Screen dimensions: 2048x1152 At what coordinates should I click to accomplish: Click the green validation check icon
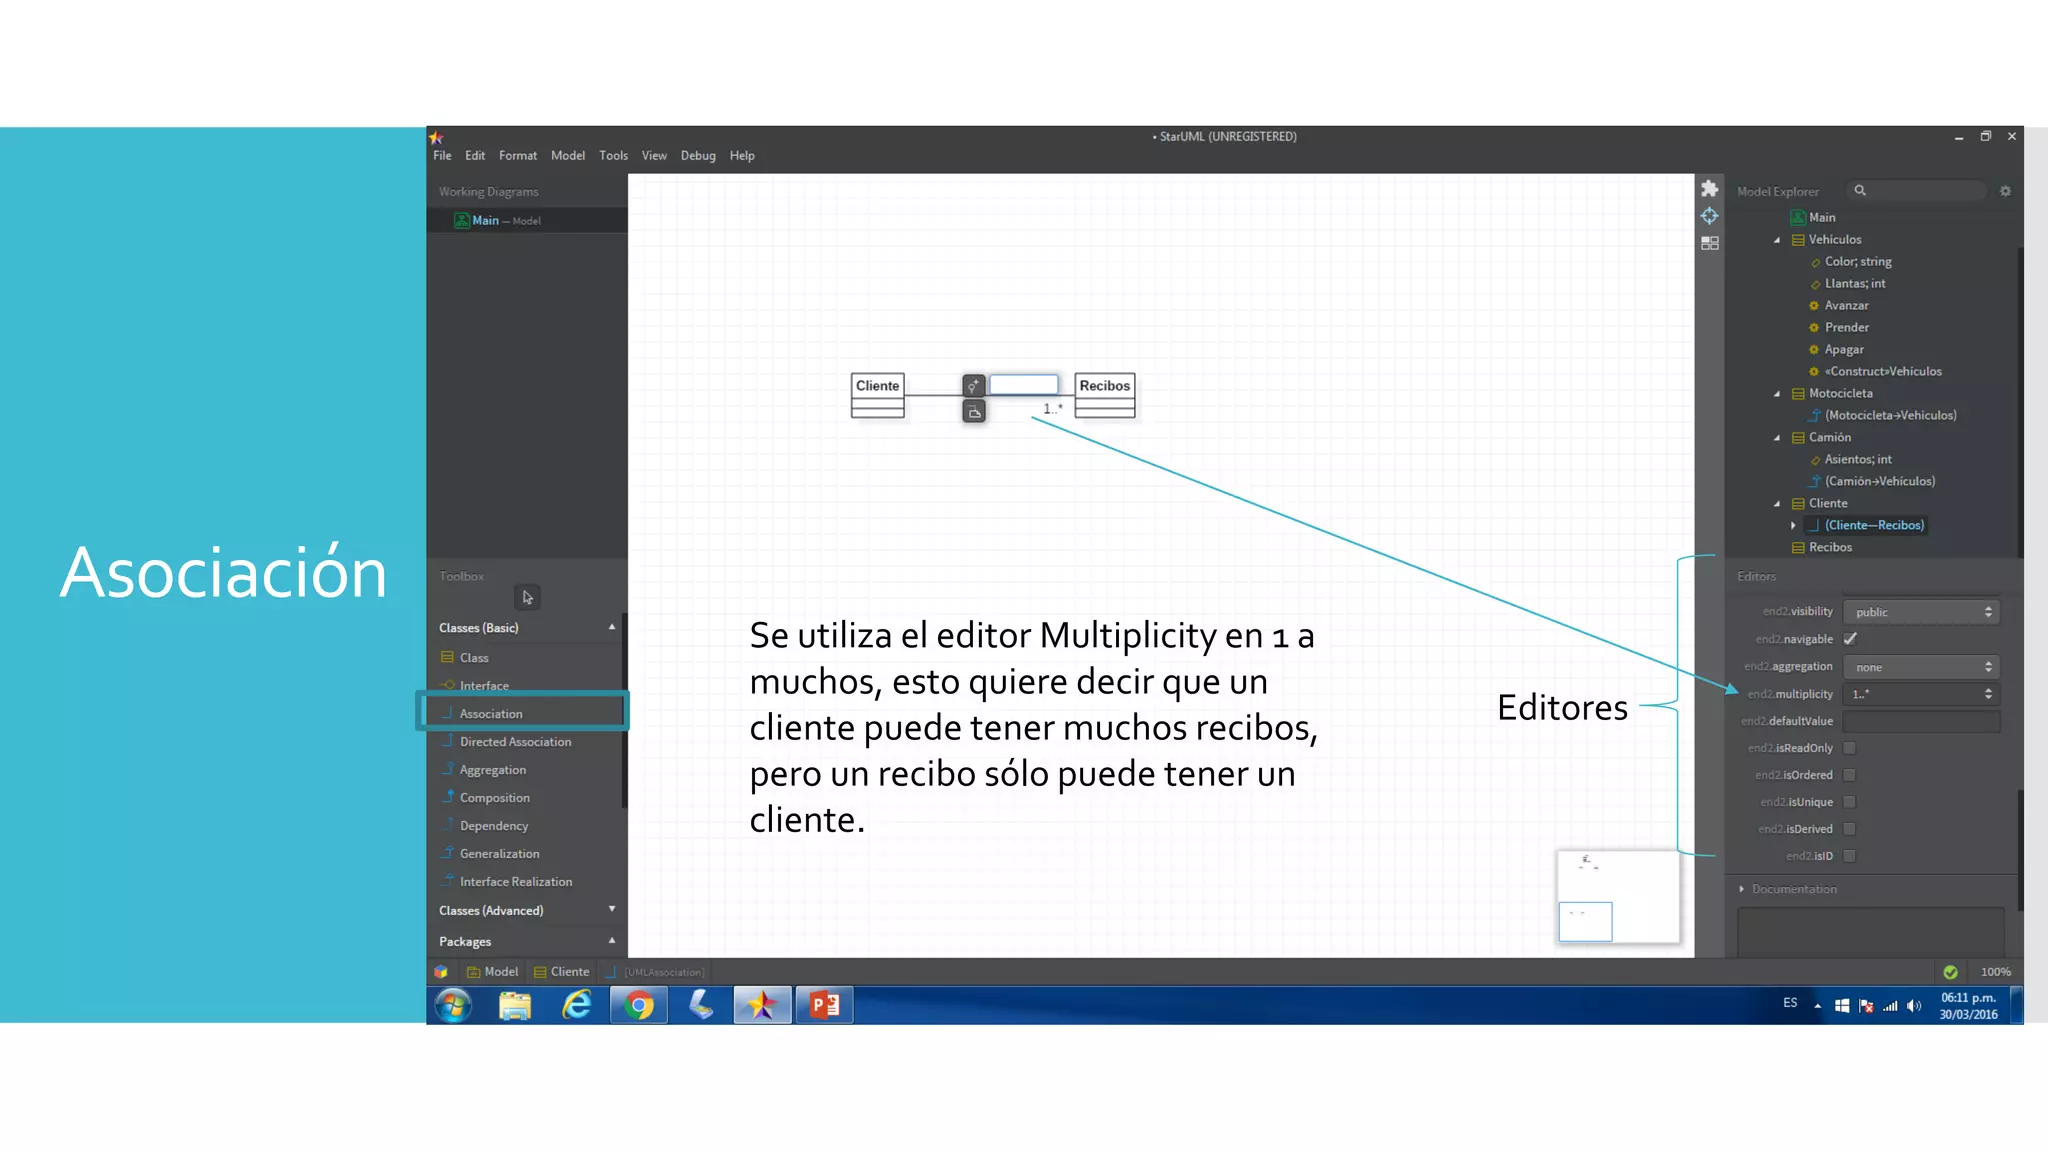pyautogui.click(x=1950, y=972)
